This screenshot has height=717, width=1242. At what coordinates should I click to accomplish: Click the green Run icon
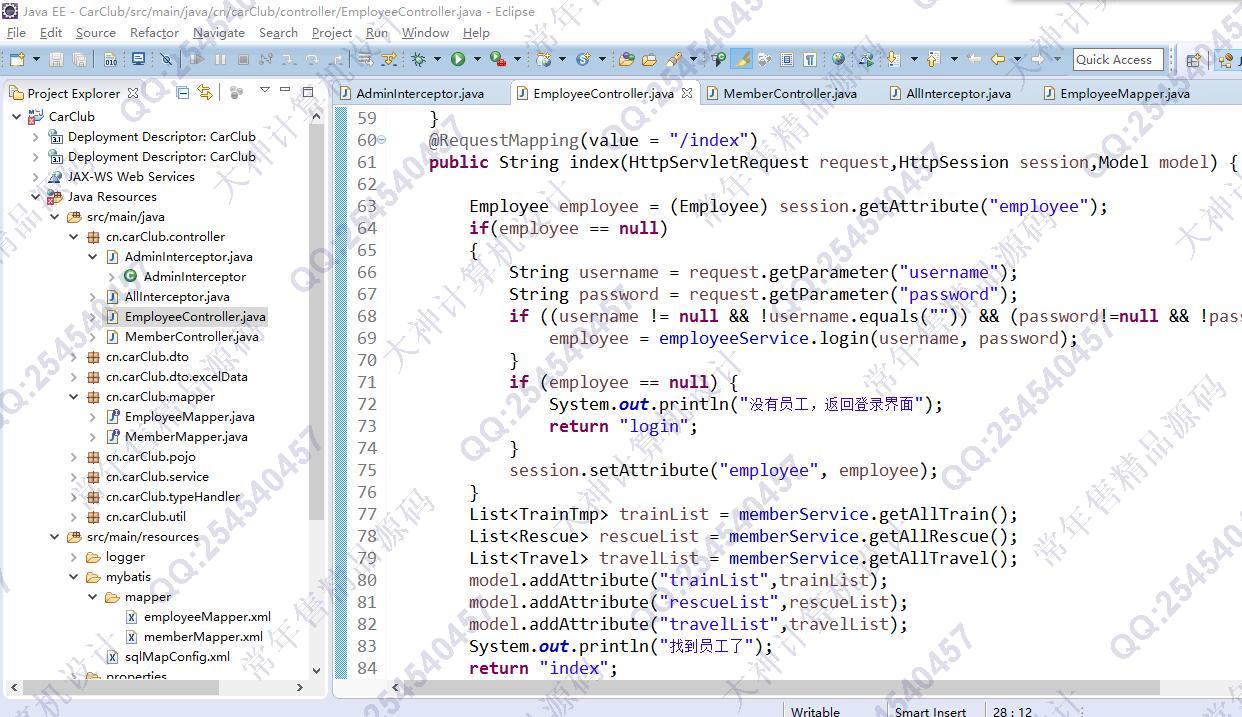tap(458, 59)
